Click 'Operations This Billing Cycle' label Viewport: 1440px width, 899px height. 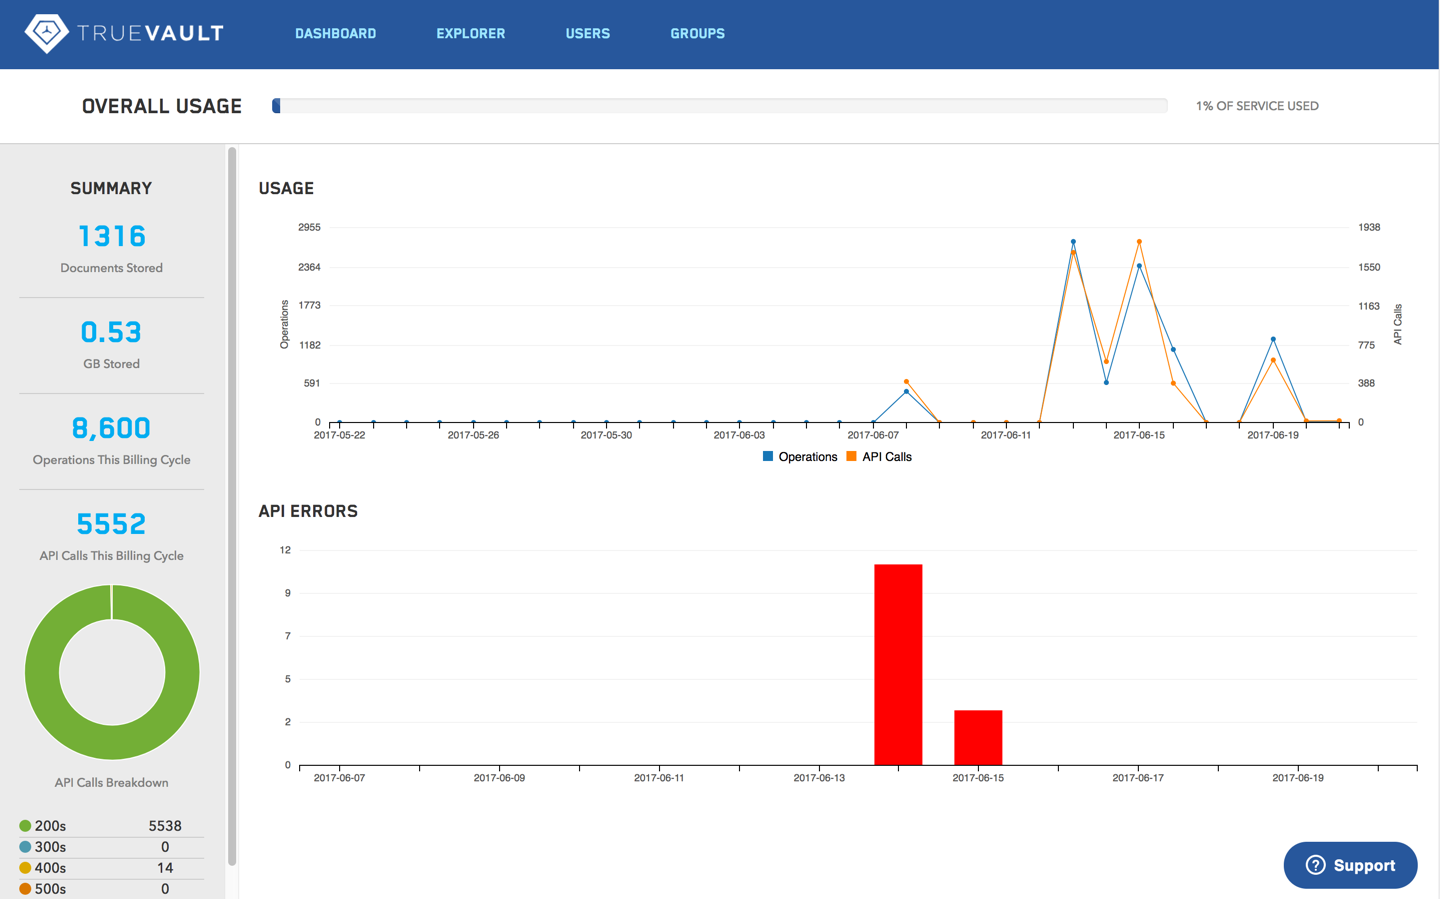click(111, 460)
